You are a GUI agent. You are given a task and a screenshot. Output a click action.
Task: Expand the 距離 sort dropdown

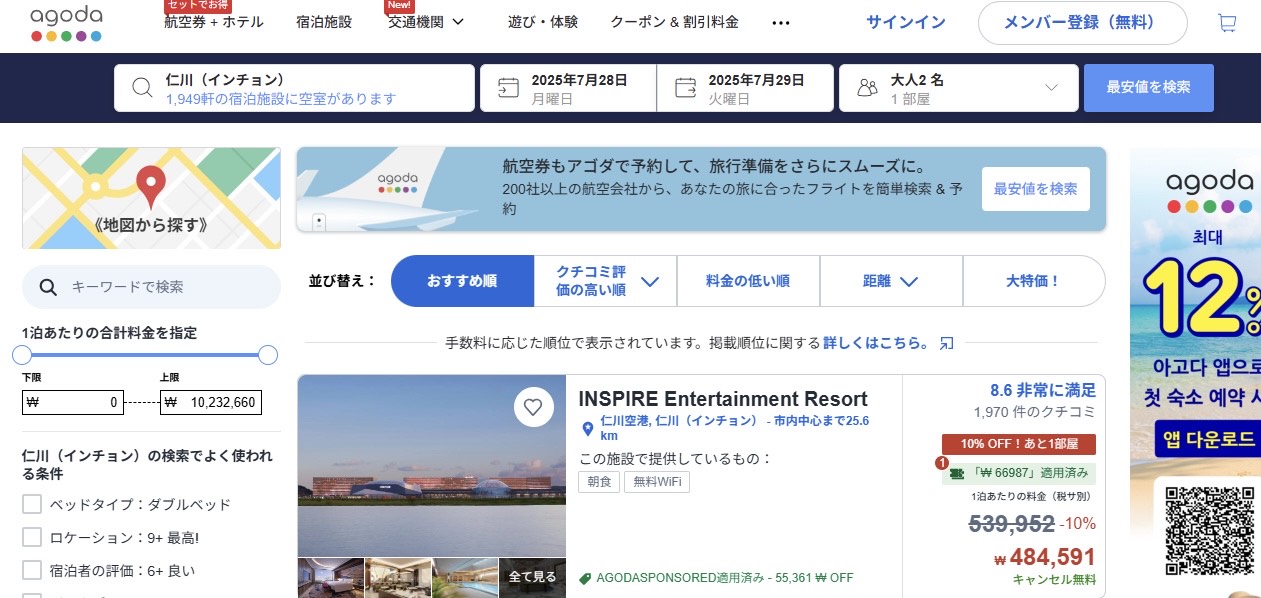[x=908, y=282]
